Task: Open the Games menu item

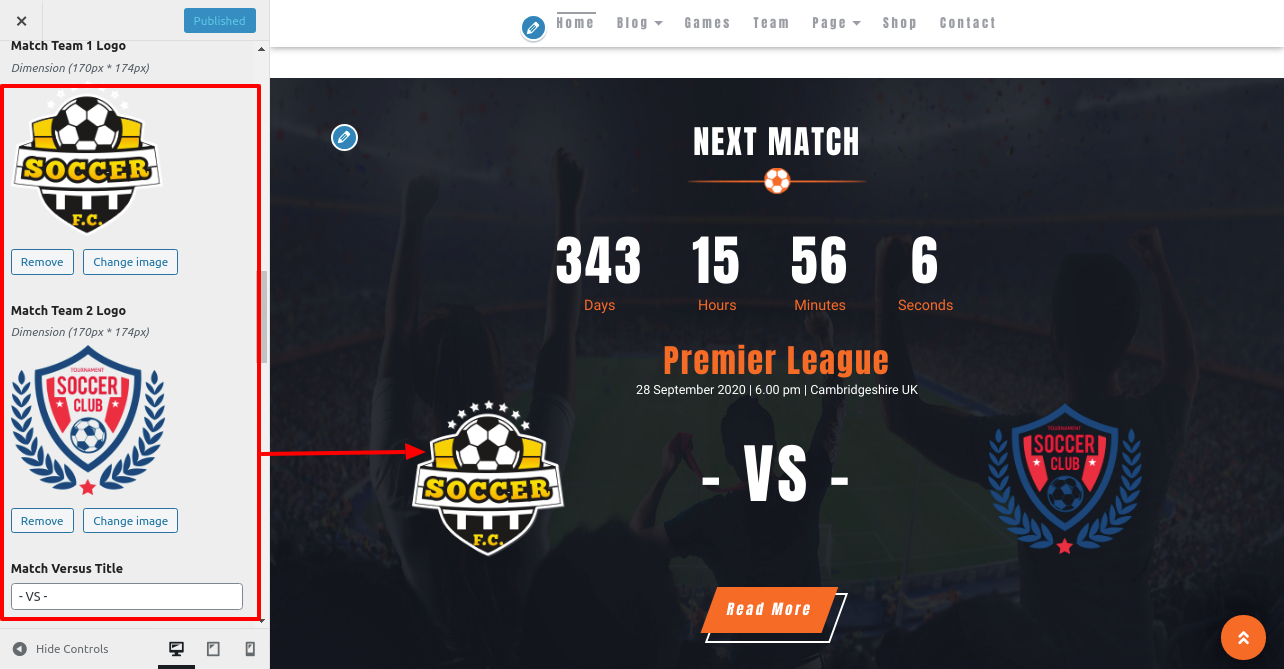Action: coord(707,23)
